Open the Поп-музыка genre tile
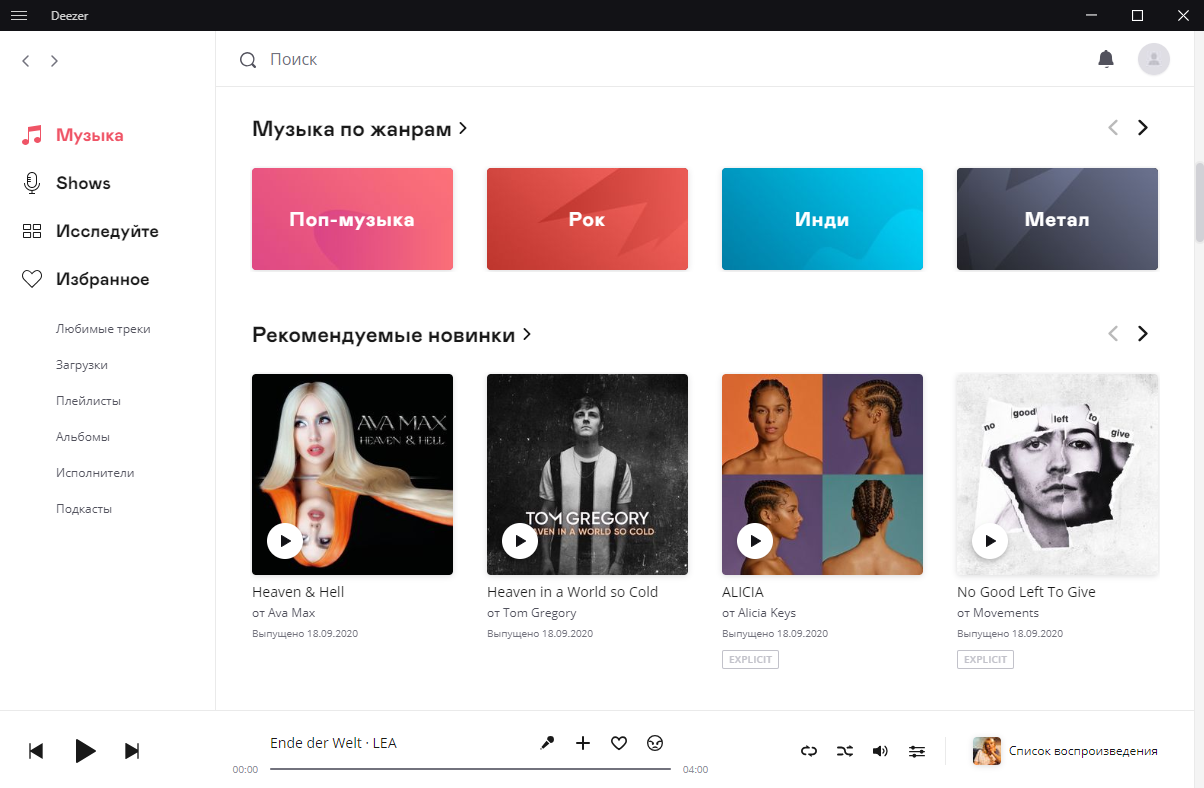 352,219
